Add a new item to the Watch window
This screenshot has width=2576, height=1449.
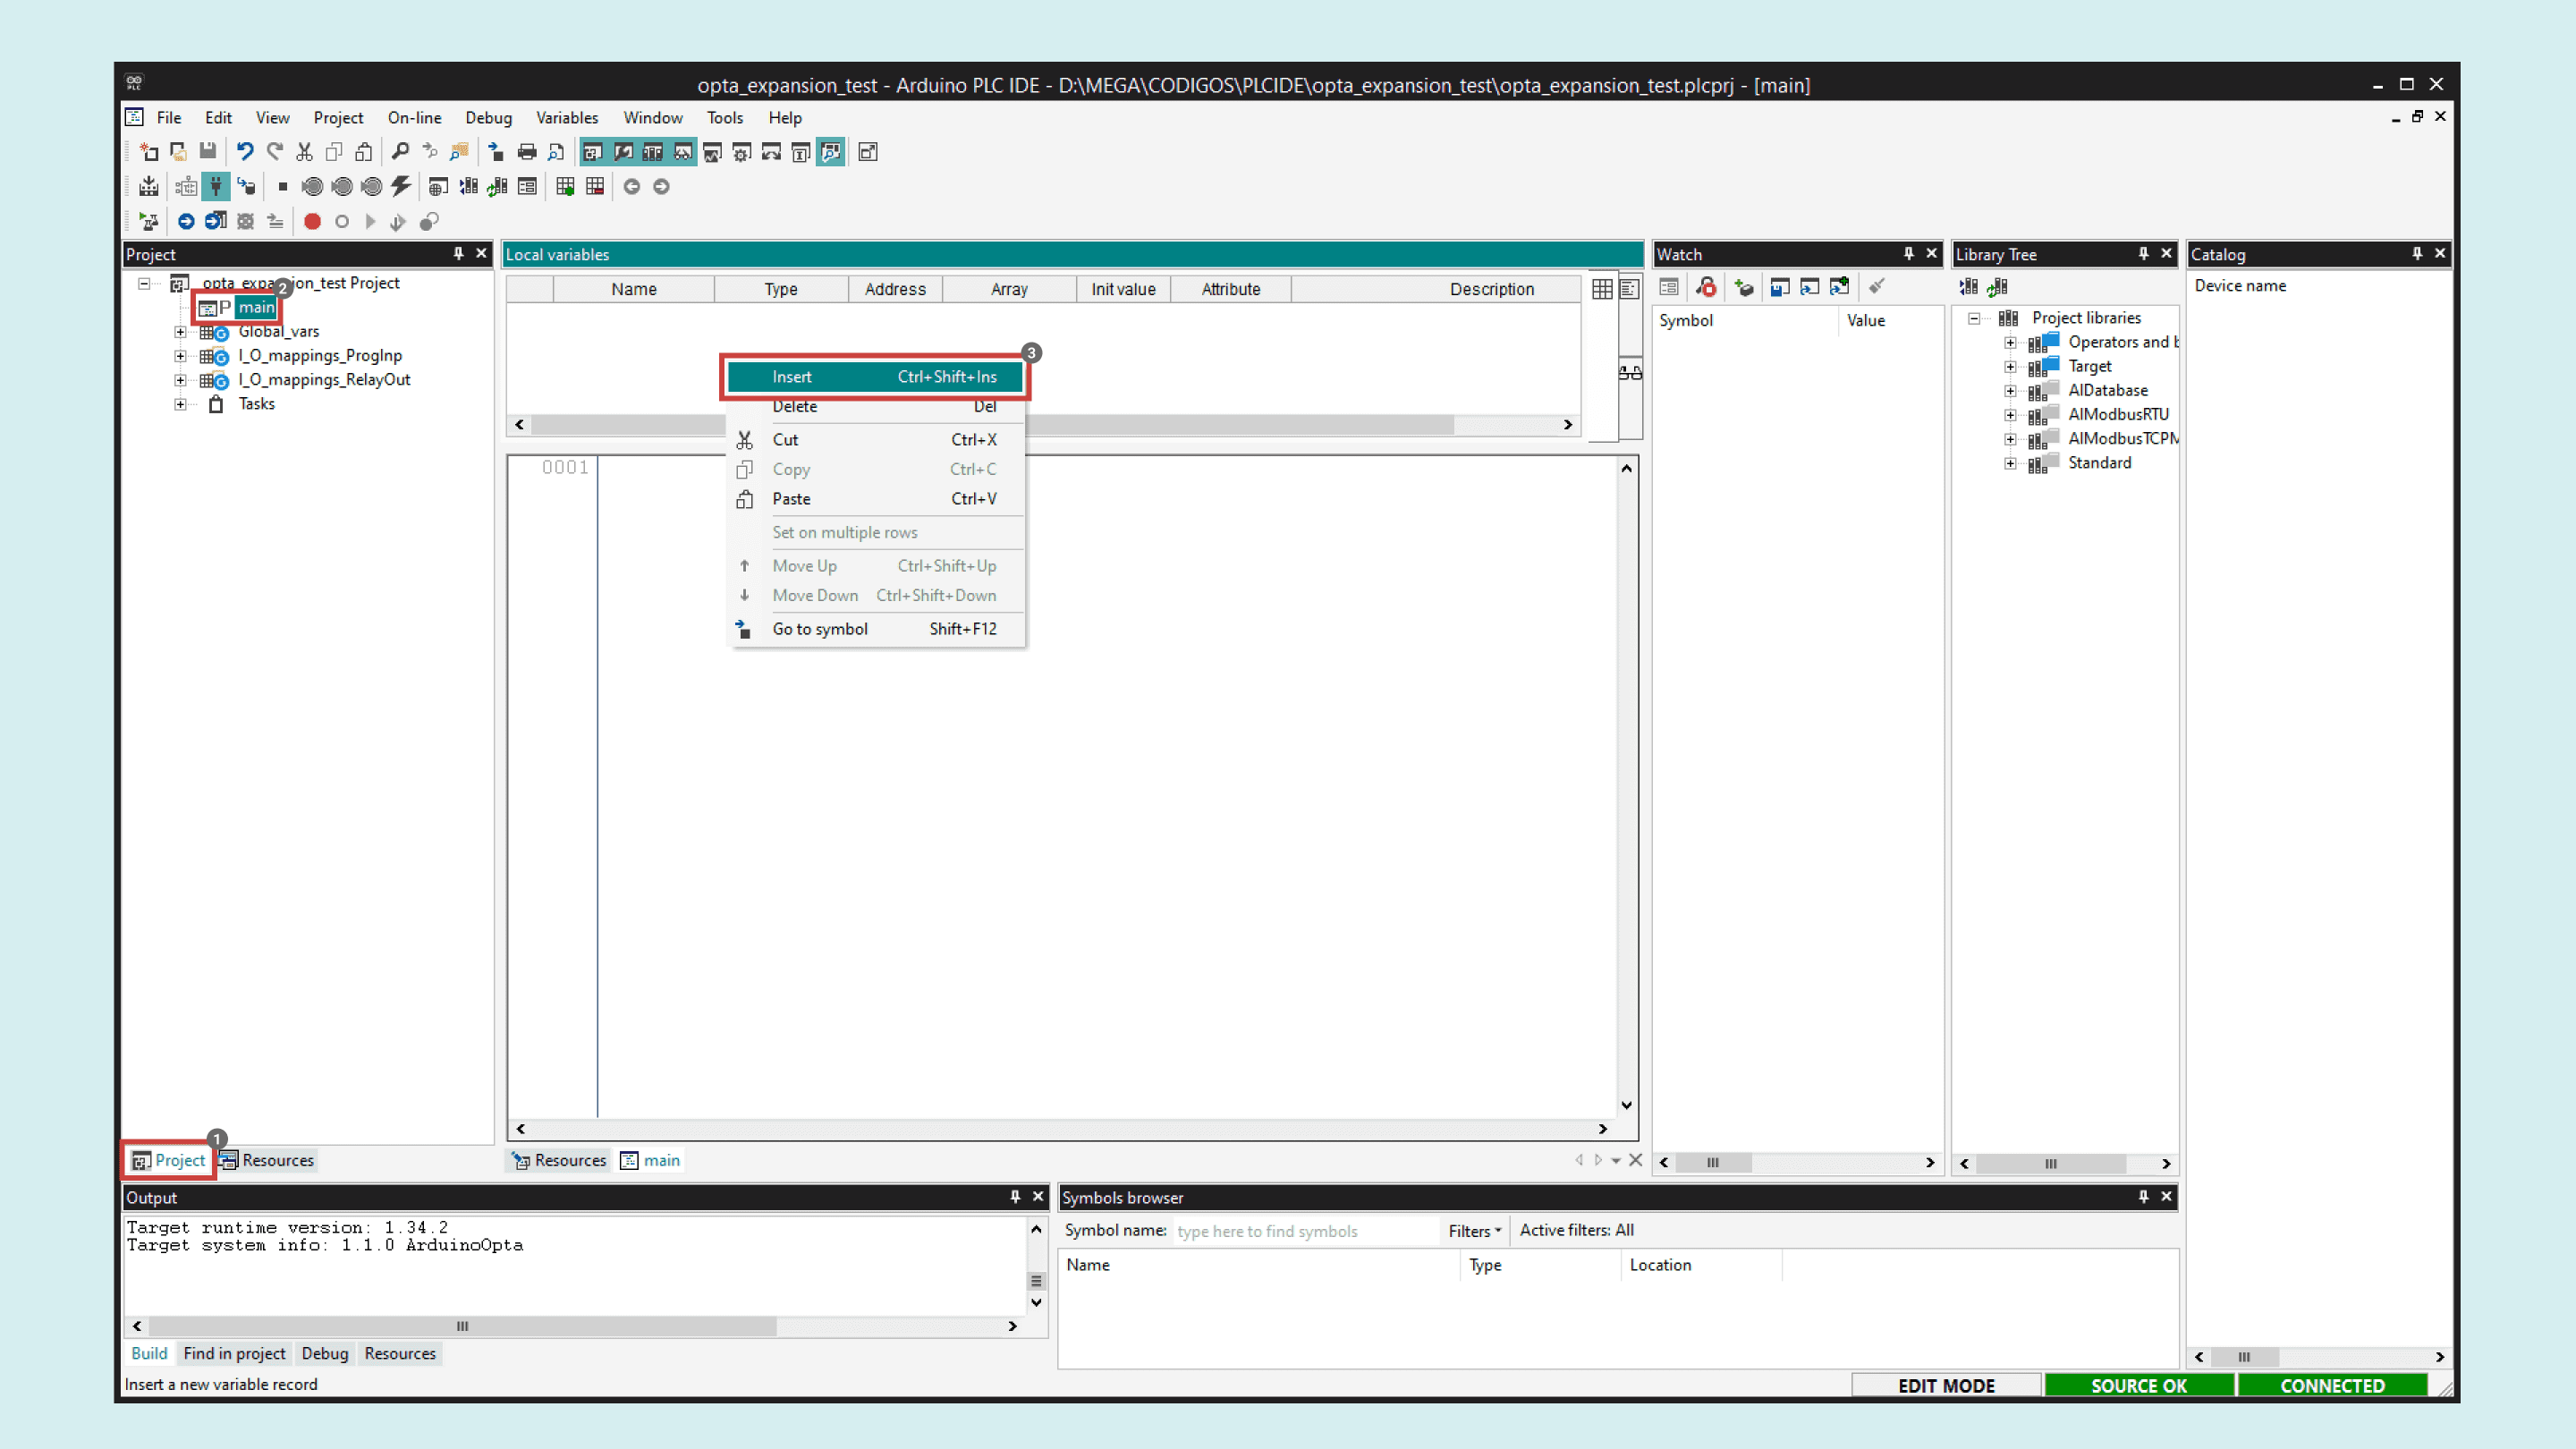click(x=1743, y=287)
